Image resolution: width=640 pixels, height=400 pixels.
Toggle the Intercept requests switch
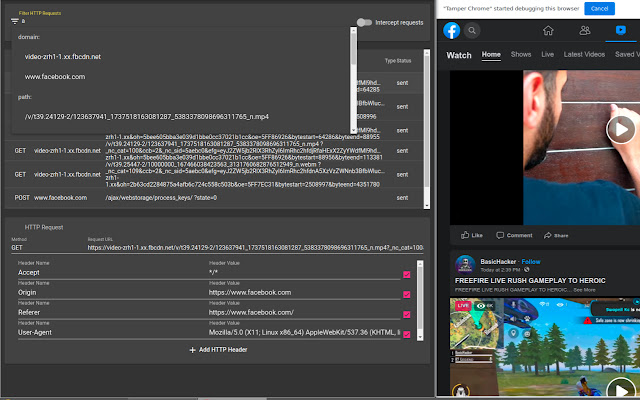(x=364, y=22)
